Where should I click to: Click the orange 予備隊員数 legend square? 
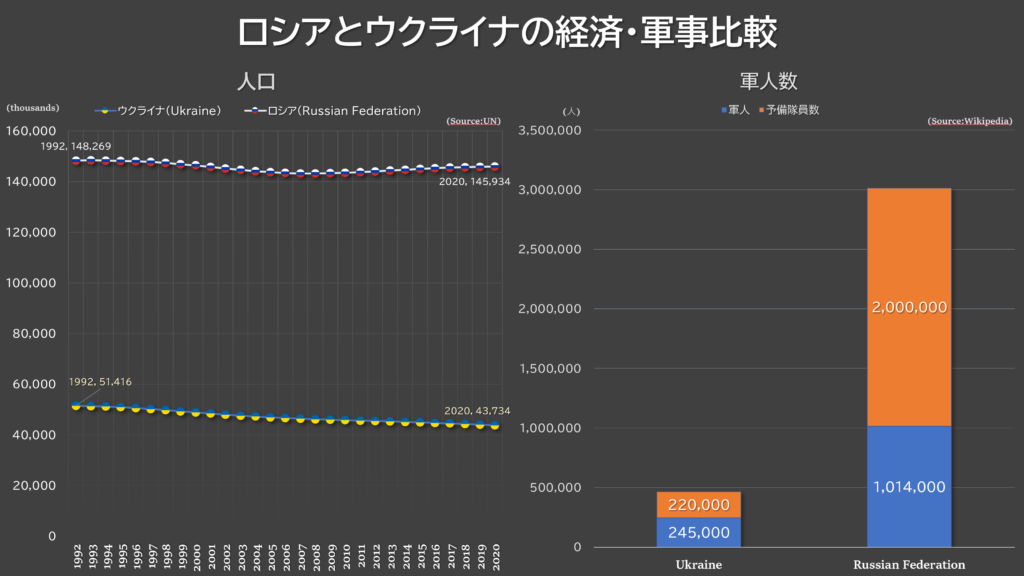(761, 110)
